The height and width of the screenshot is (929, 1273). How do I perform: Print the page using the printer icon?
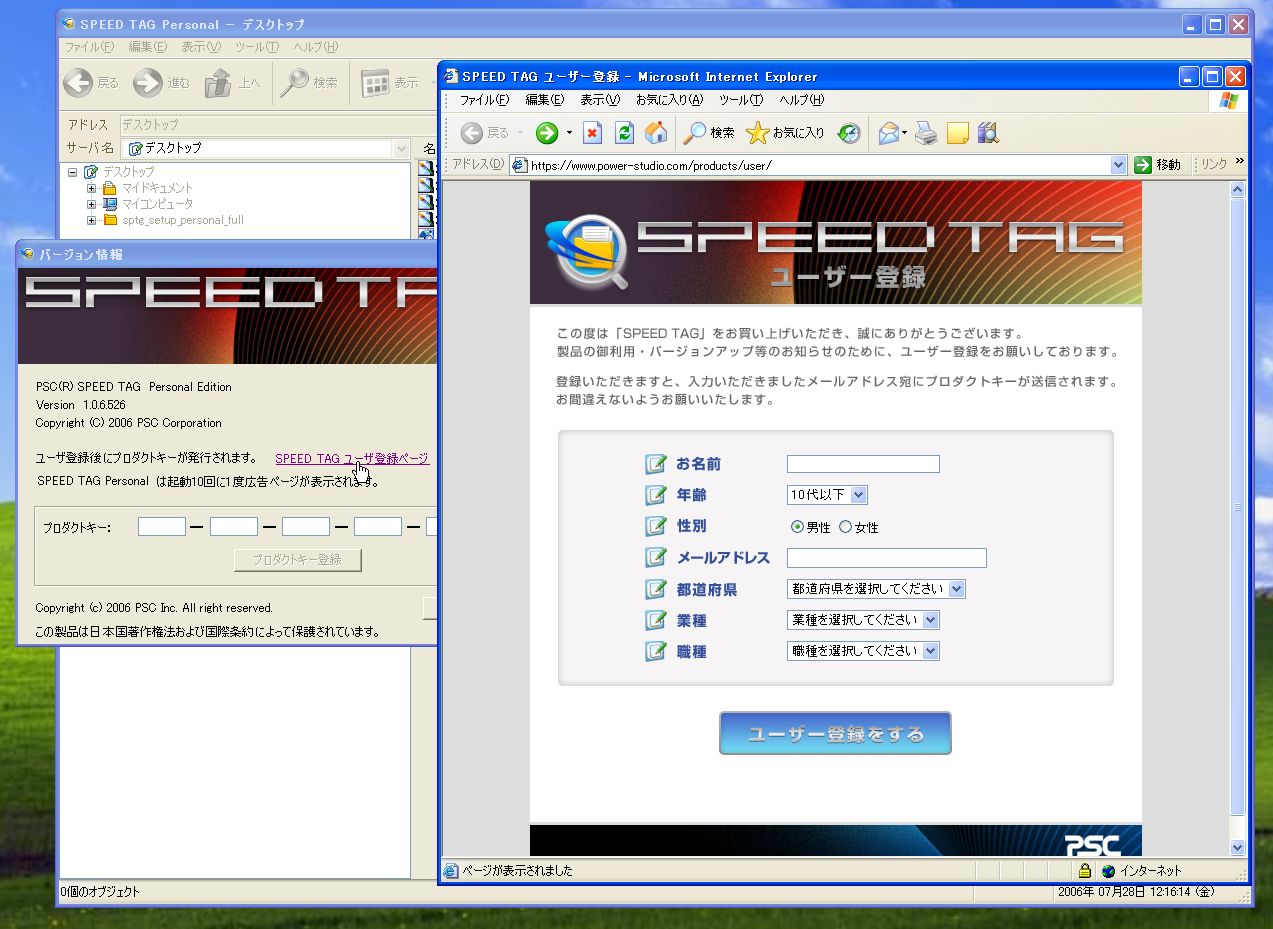click(x=926, y=133)
